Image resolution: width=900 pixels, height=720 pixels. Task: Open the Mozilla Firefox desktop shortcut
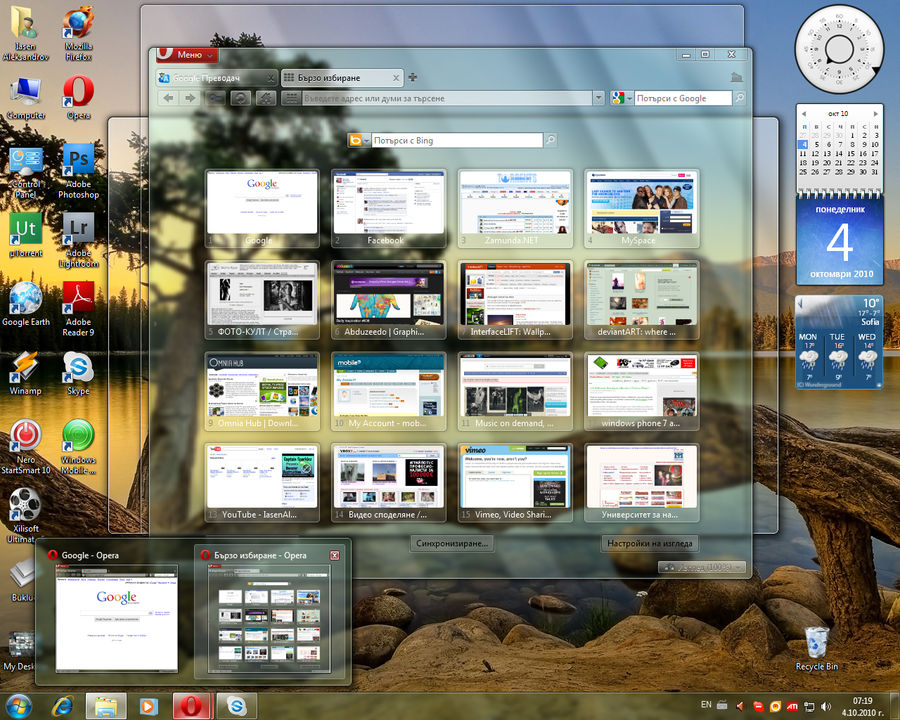point(78,33)
